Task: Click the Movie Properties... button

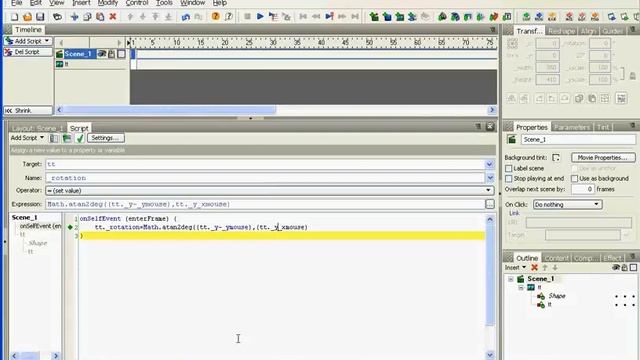Action: (x=603, y=158)
